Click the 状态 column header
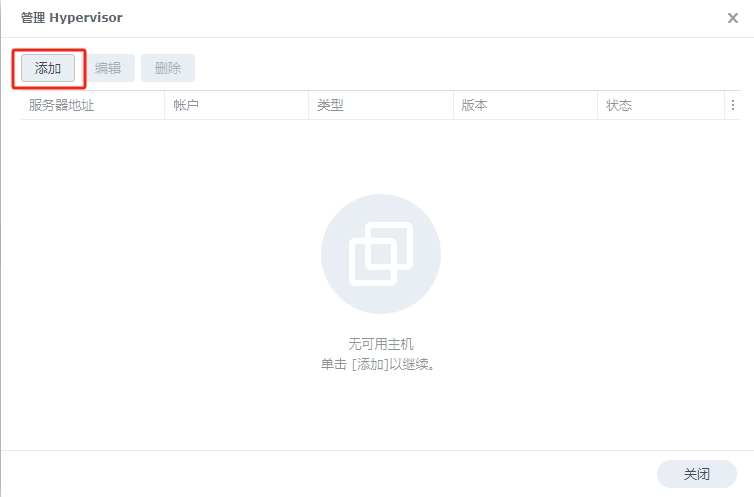This screenshot has width=754, height=497. [x=618, y=105]
